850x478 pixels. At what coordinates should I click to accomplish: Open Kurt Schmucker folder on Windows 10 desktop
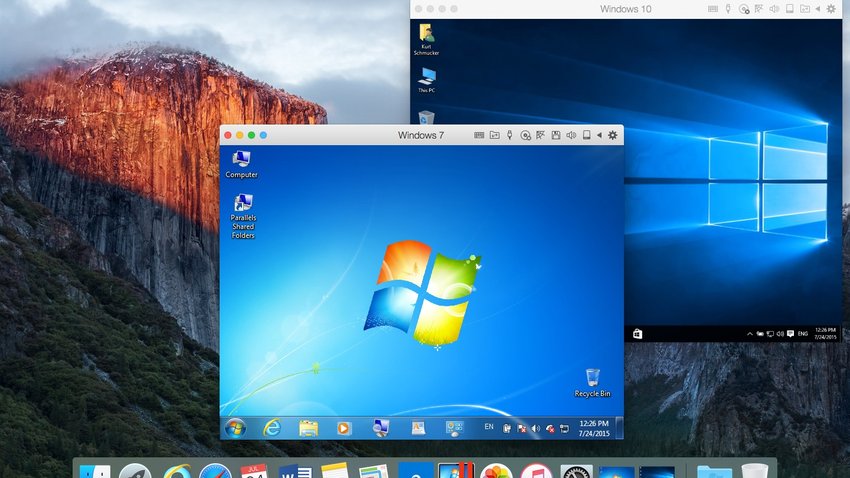tap(427, 40)
